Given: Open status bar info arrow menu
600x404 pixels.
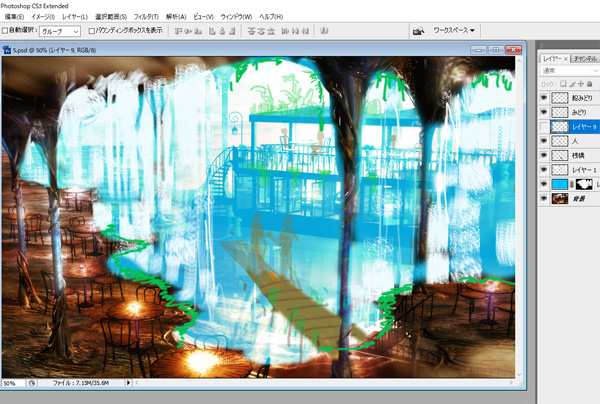Looking at the screenshot, I should click(x=128, y=383).
